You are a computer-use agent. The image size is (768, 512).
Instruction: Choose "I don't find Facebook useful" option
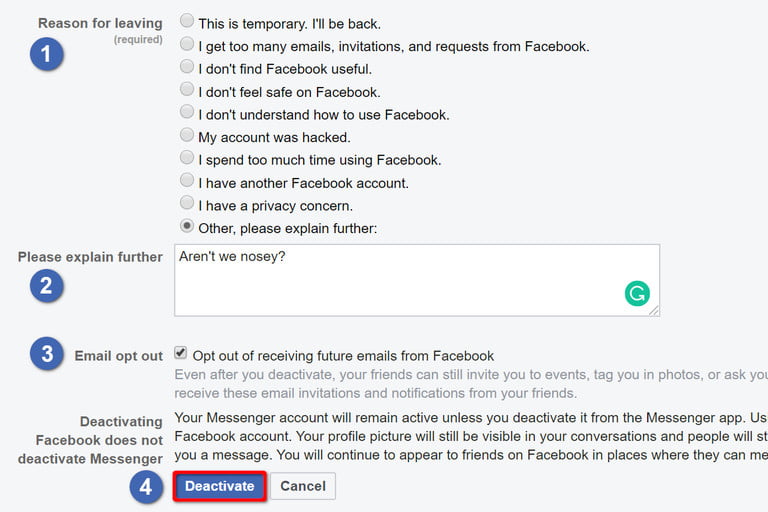click(x=187, y=67)
